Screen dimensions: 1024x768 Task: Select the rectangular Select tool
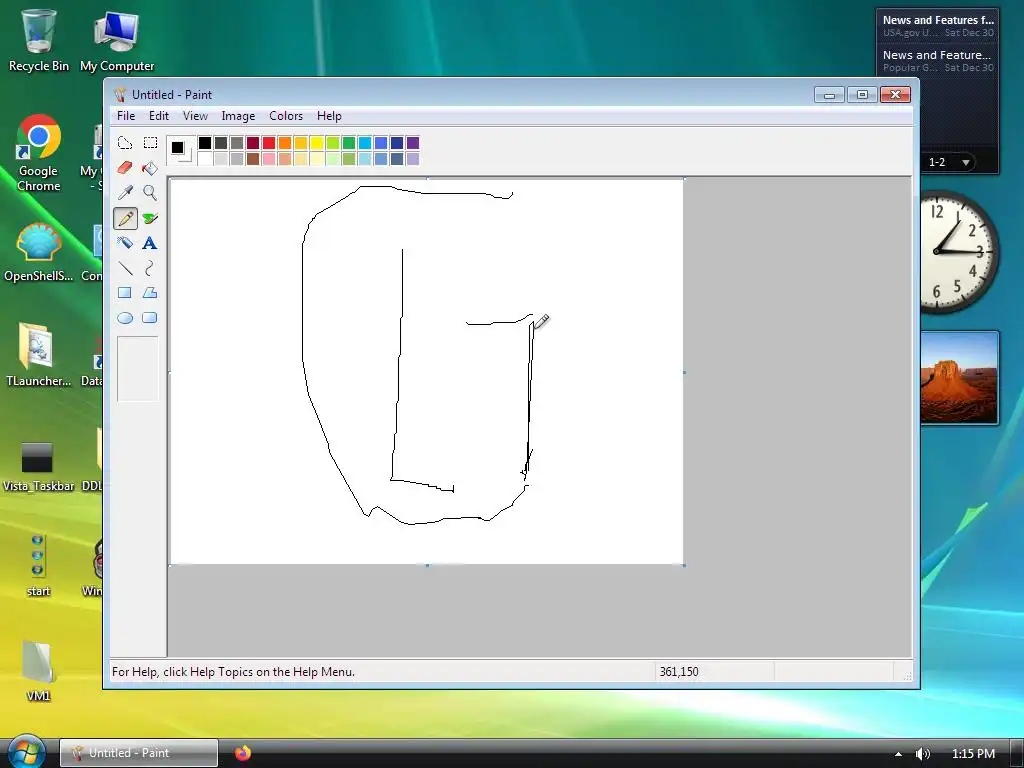pyautogui.click(x=150, y=143)
